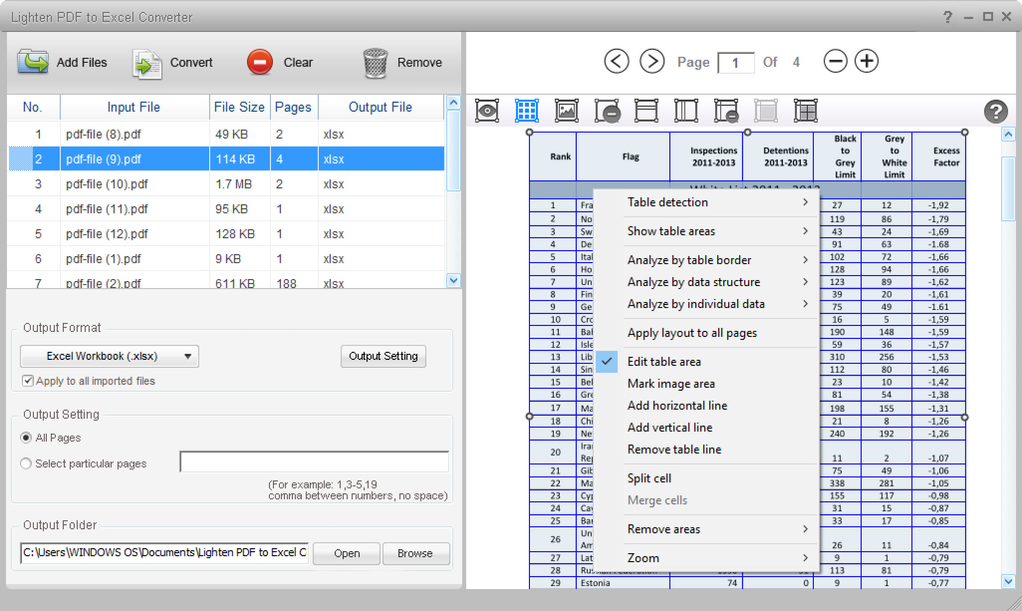
Task: Click the particular pages text field
Action: tap(314, 461)
